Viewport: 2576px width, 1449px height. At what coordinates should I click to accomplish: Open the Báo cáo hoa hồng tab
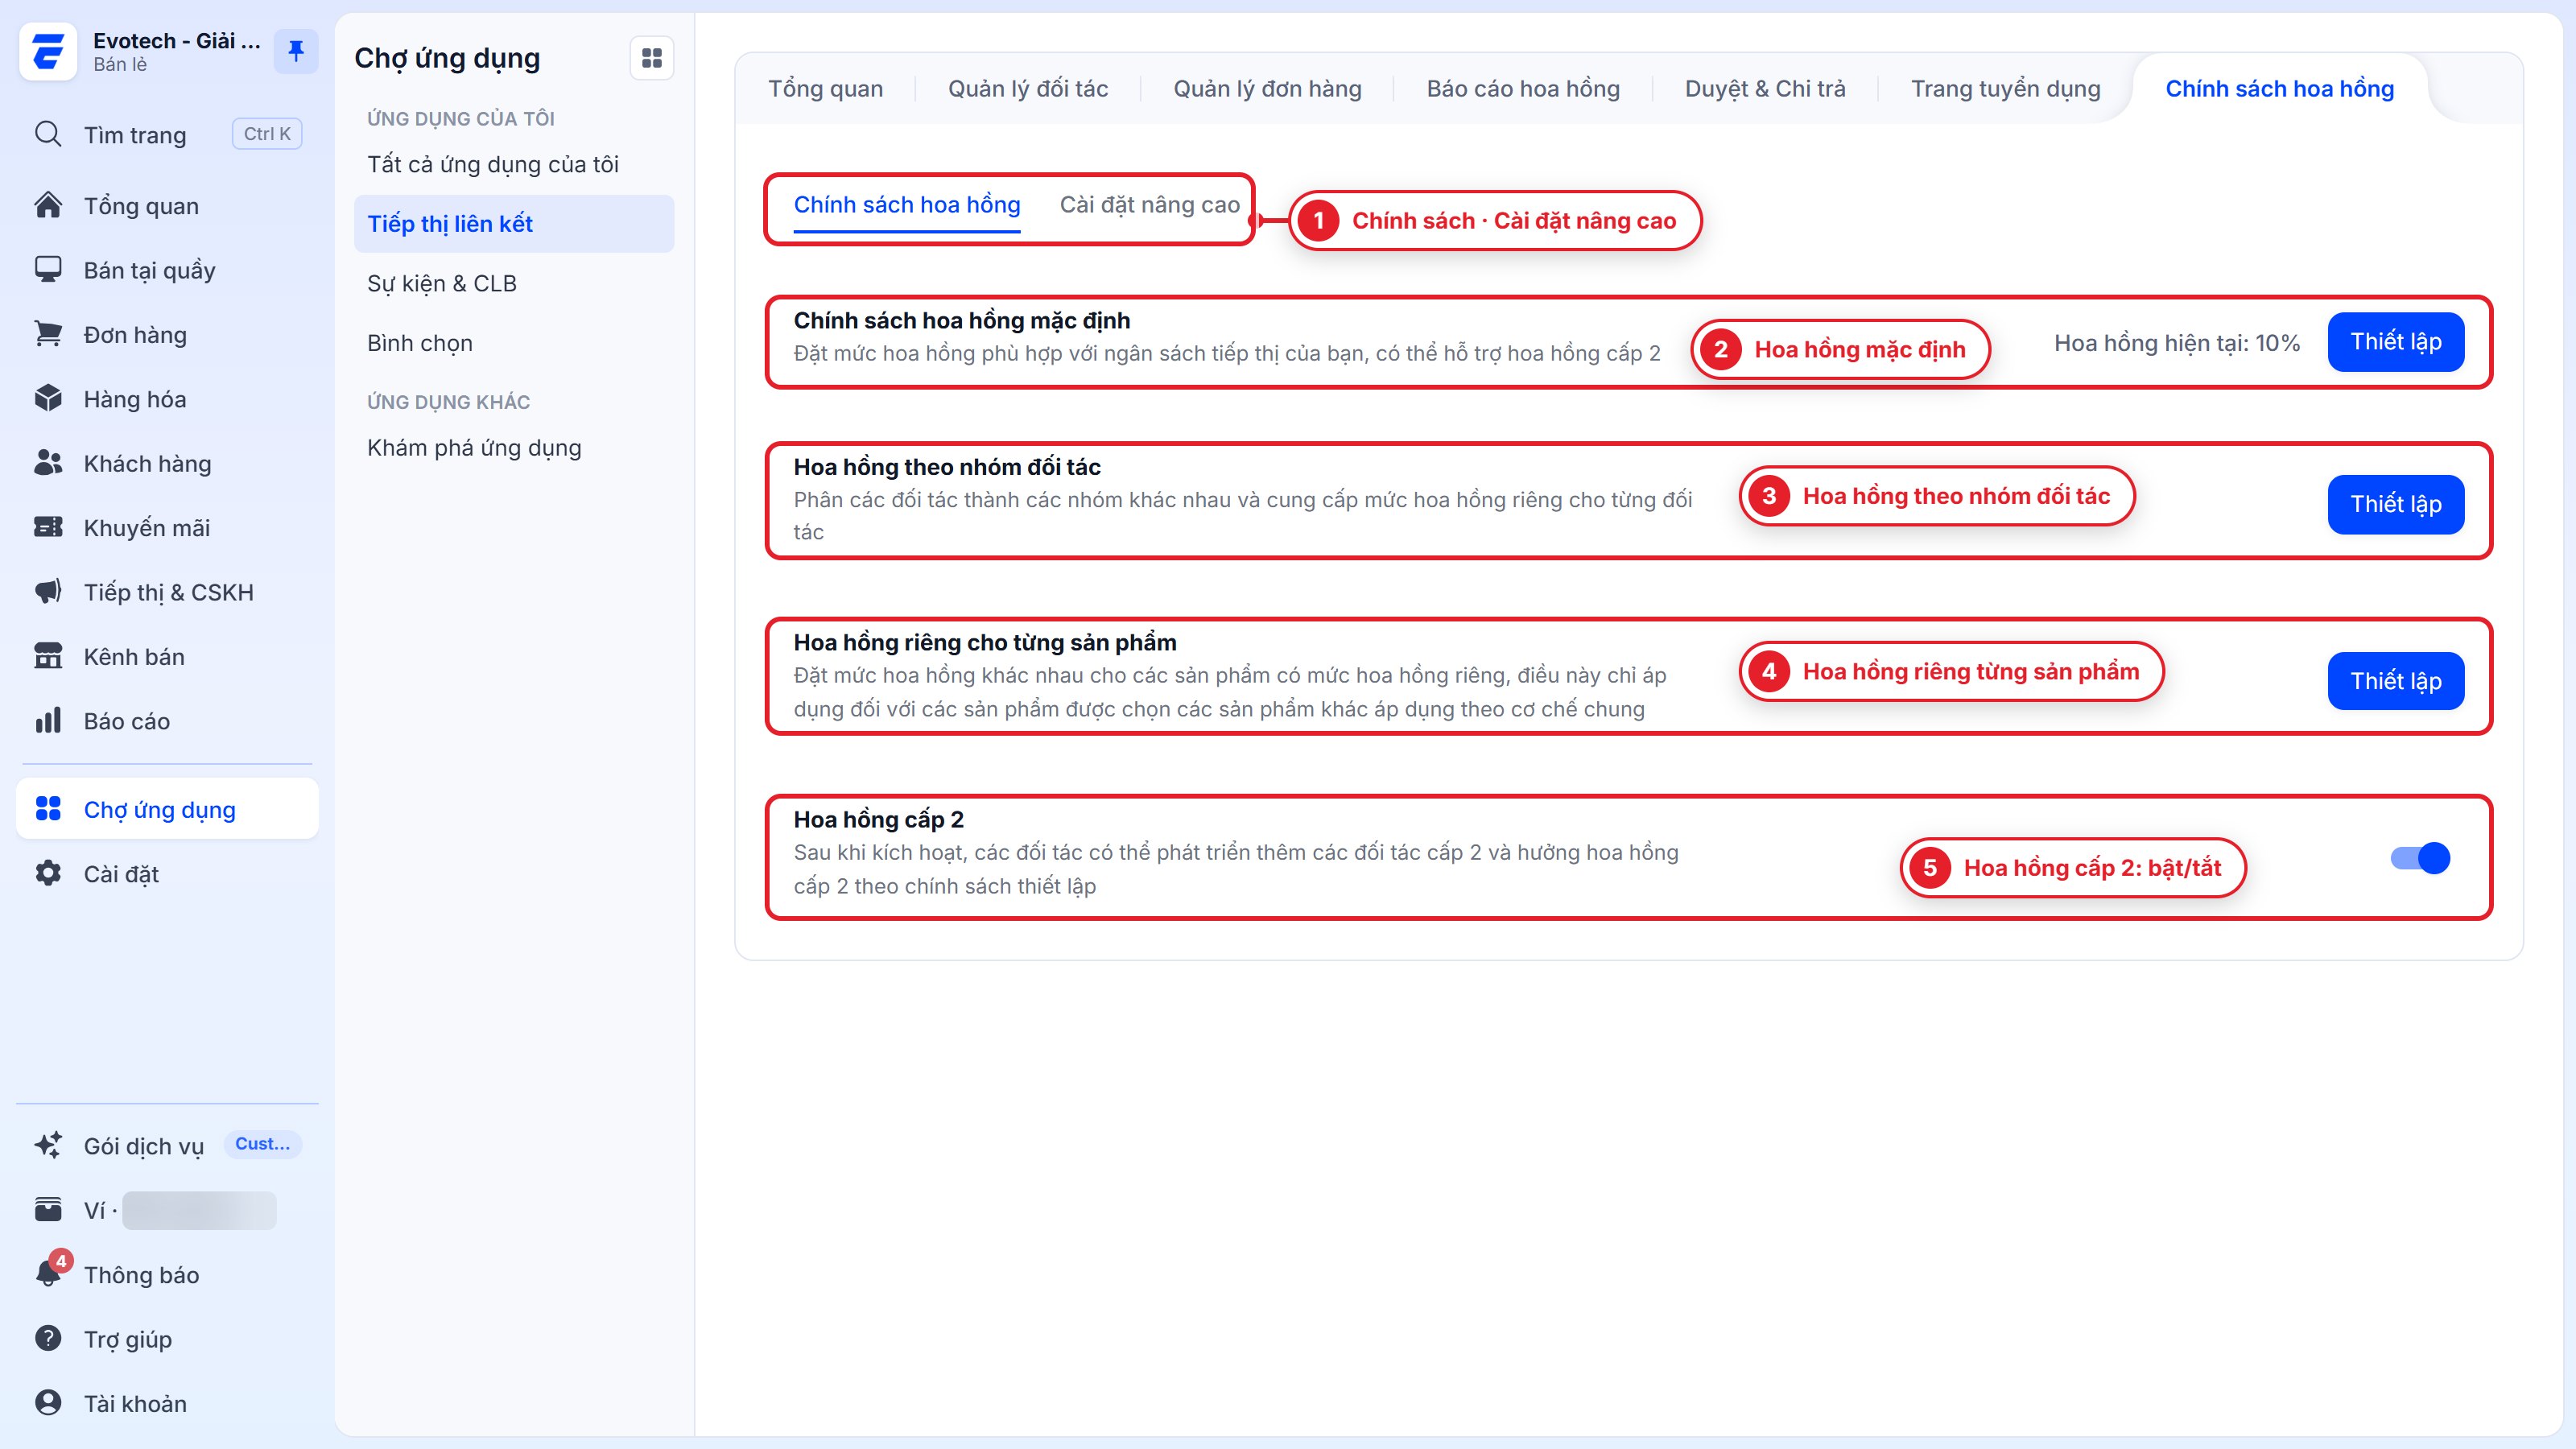(x=1522, y=89)
